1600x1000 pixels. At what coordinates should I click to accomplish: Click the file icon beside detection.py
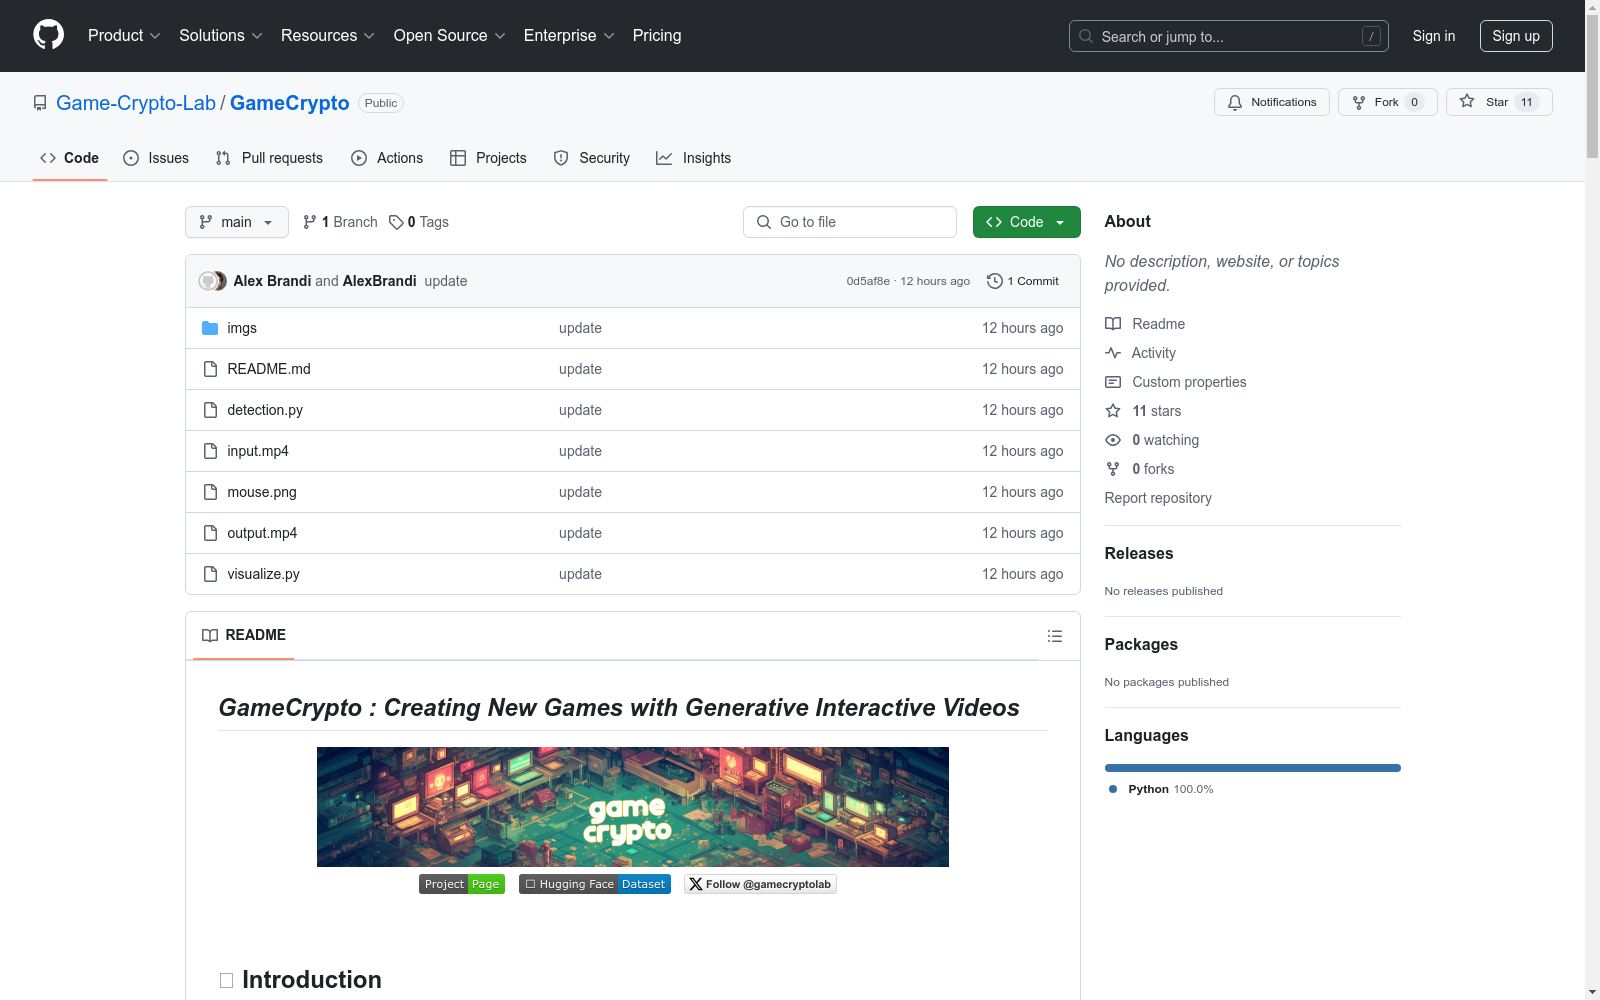pyautogui.click(x=210, y=410)
